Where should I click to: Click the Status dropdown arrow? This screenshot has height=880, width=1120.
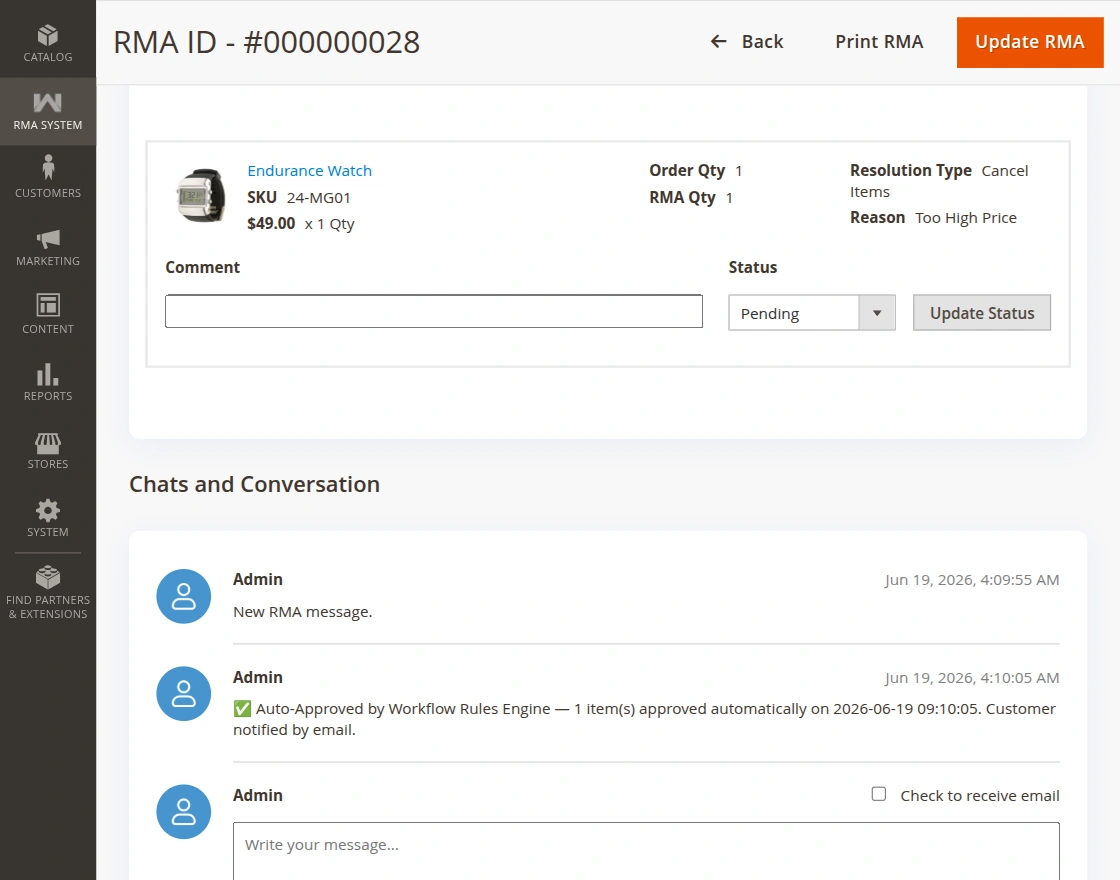pyautogui.click(x=877, y=313)
